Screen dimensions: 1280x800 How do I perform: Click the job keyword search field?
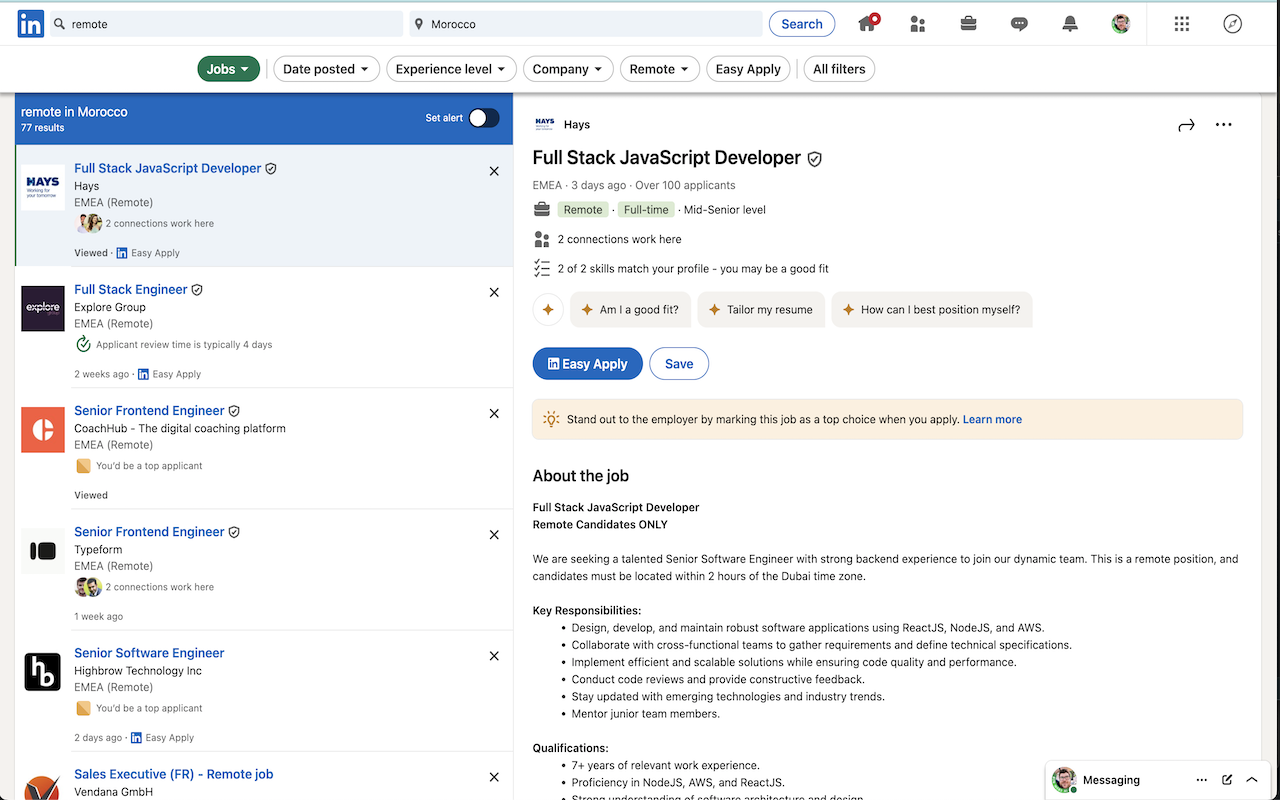(x=227, y=24)
